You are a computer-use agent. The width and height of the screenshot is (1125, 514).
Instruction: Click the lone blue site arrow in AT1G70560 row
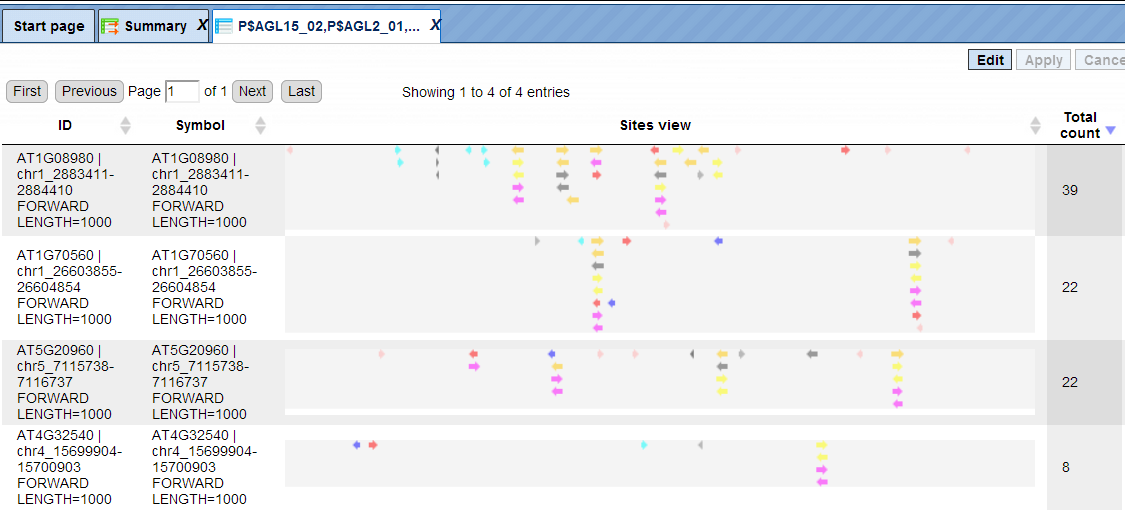click(x=718, y=240)
